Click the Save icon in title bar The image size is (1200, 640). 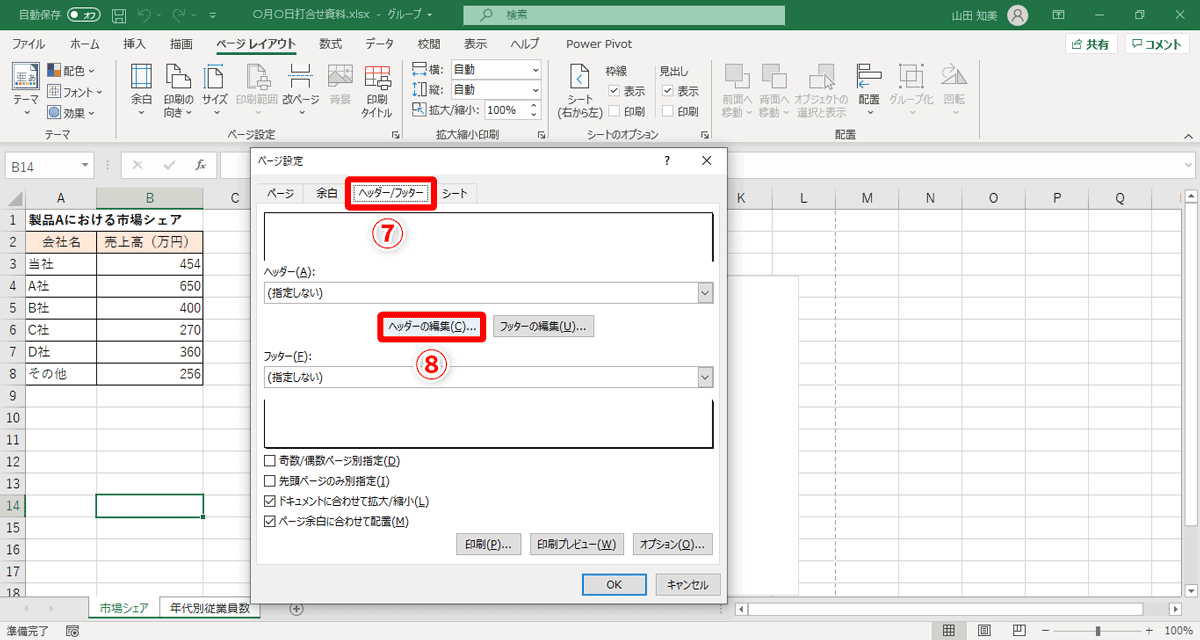click(119, 16)
